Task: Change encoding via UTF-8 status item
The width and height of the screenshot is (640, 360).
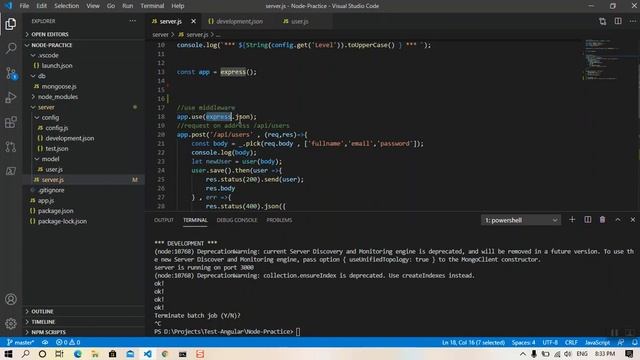Action: tap(550, 342)
